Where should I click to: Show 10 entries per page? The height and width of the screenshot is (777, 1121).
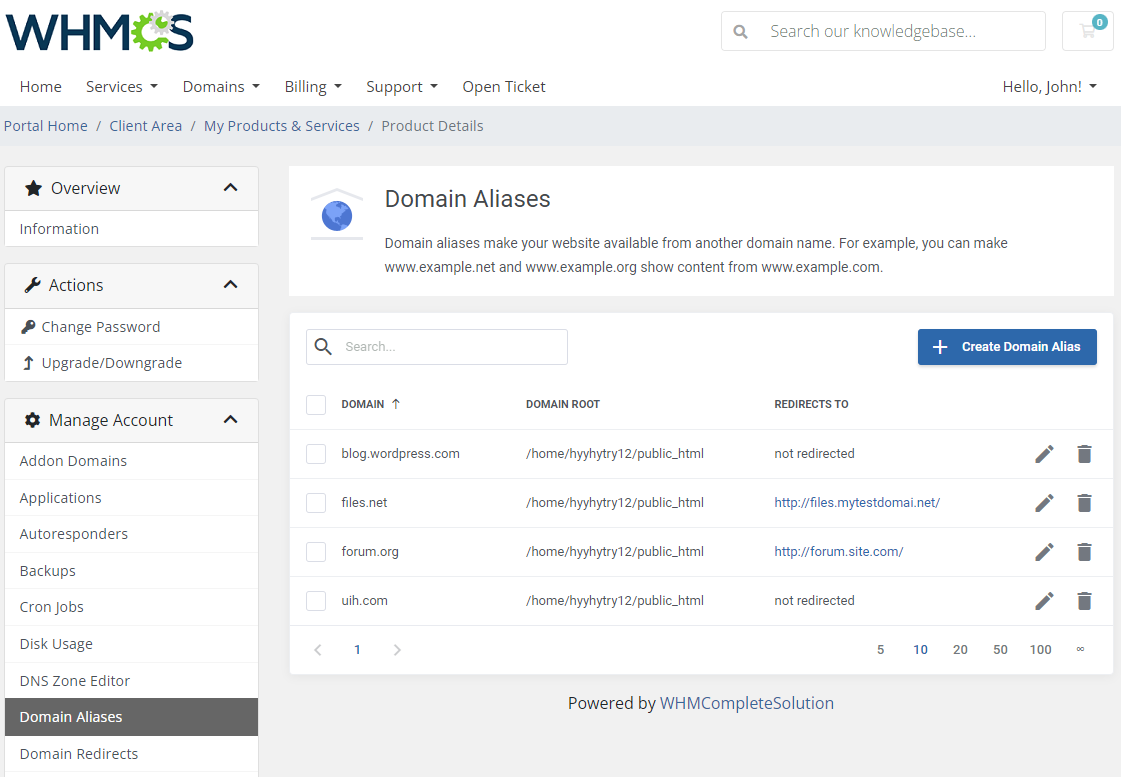click(x=920, y=650)
